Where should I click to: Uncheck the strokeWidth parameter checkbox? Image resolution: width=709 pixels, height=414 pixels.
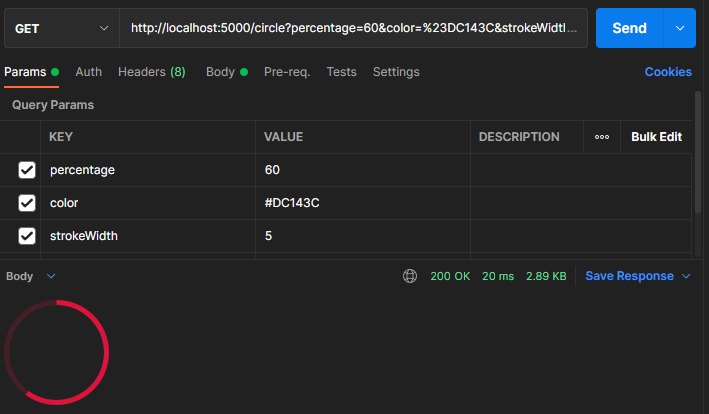[x=27, y=236]
